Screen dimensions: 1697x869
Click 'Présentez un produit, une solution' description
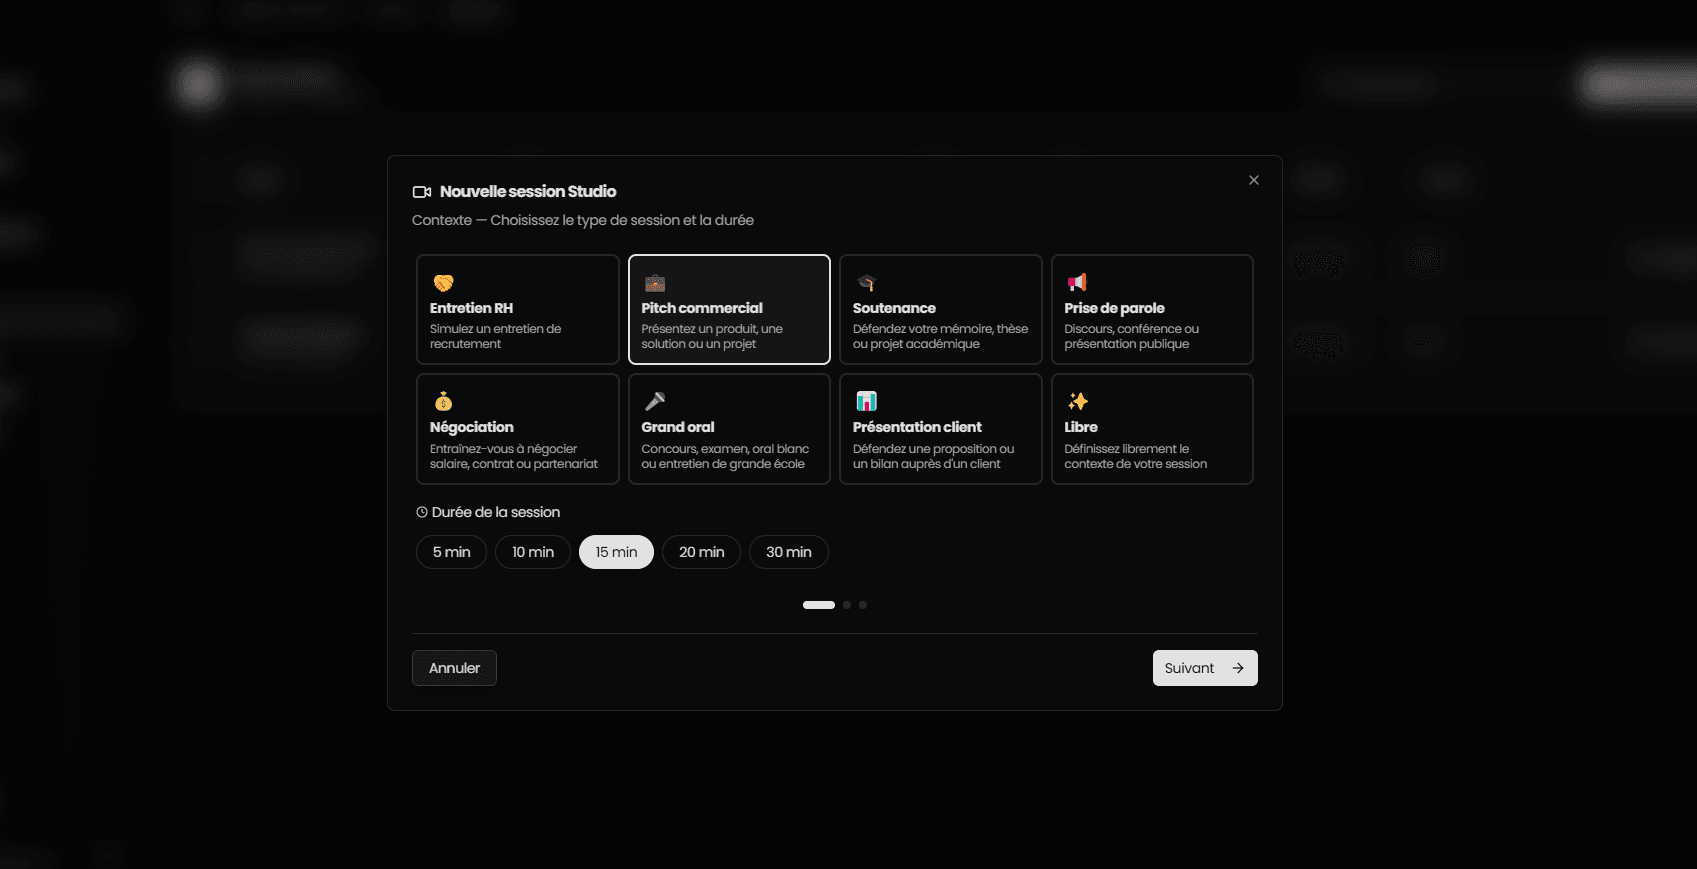click(712, 336)
